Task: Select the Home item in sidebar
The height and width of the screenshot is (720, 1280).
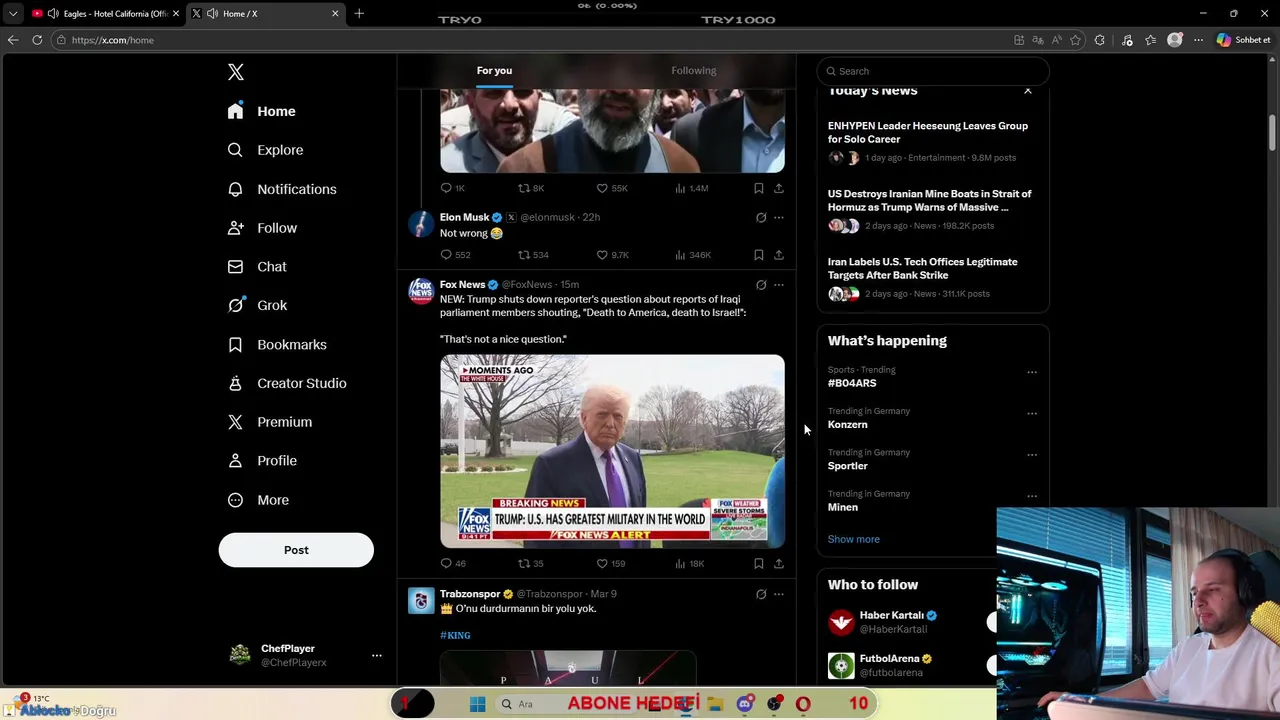Action: coord(262,111)
